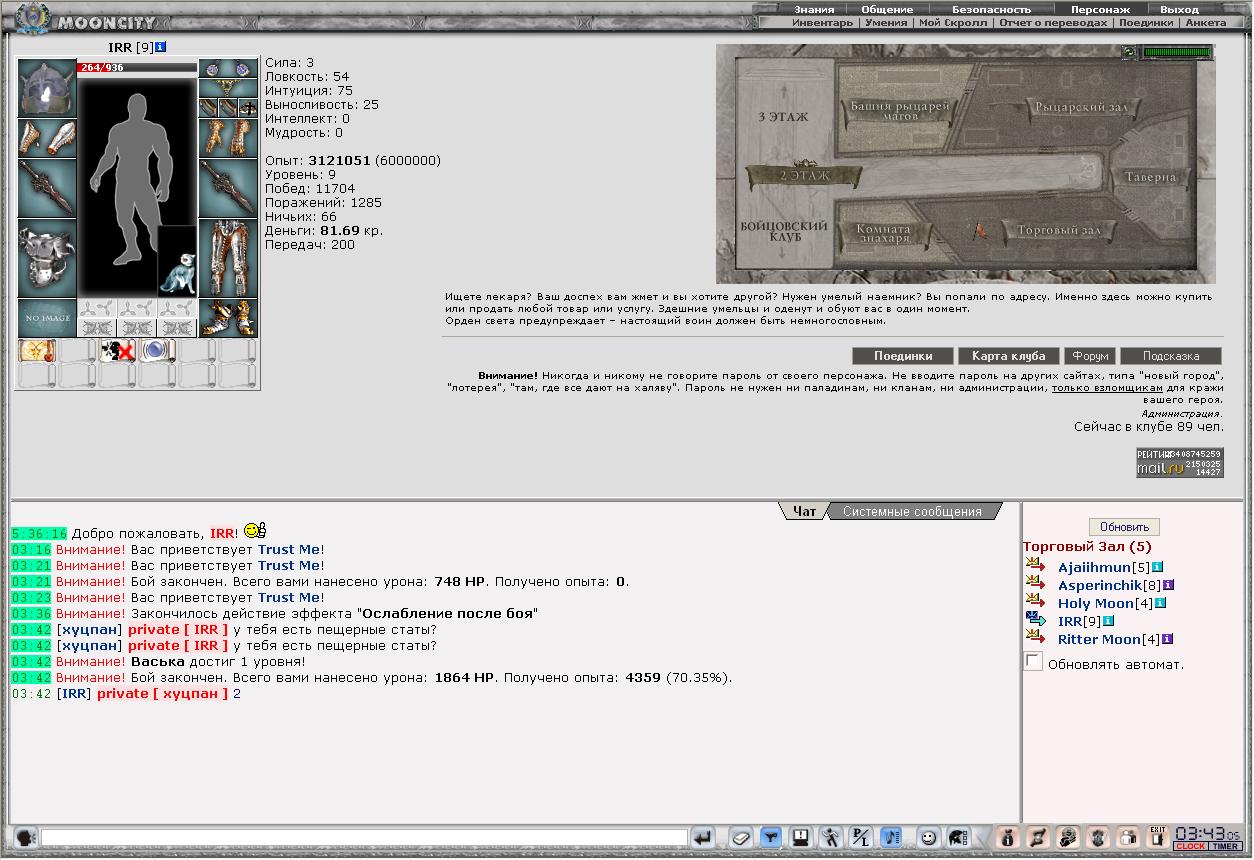The width and height of the screenshot is (1254, 860).
Task: Open the Персонаж menu
Action: click(x=1100, y=9)
